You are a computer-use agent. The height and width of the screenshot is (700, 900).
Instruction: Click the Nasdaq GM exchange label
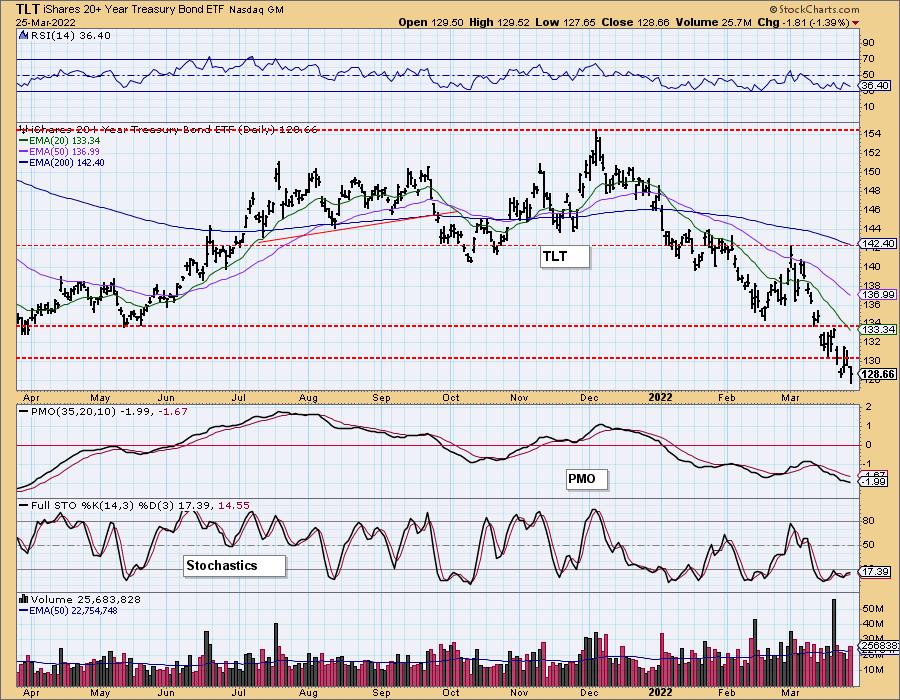257,10
